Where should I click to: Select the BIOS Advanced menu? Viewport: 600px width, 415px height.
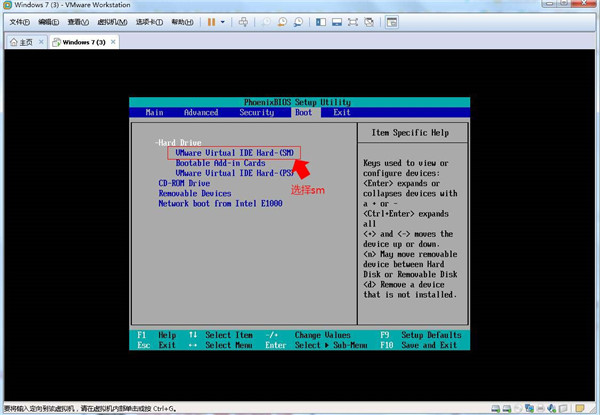pyautogui.click(x=201, y=112)
